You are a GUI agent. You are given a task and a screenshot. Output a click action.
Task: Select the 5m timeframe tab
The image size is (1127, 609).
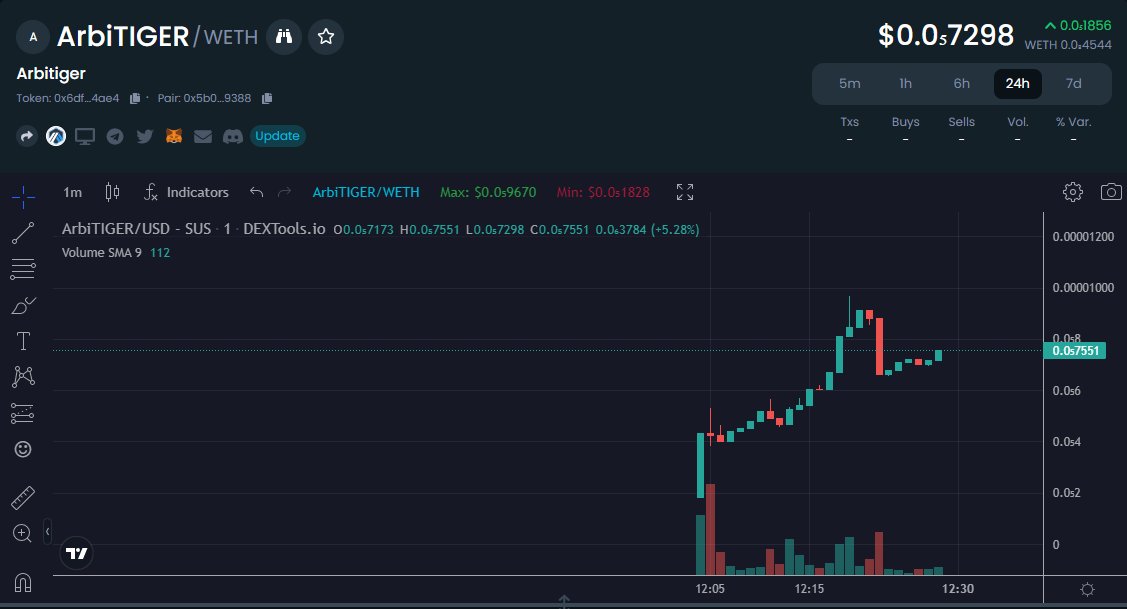(x=850, y=84)
